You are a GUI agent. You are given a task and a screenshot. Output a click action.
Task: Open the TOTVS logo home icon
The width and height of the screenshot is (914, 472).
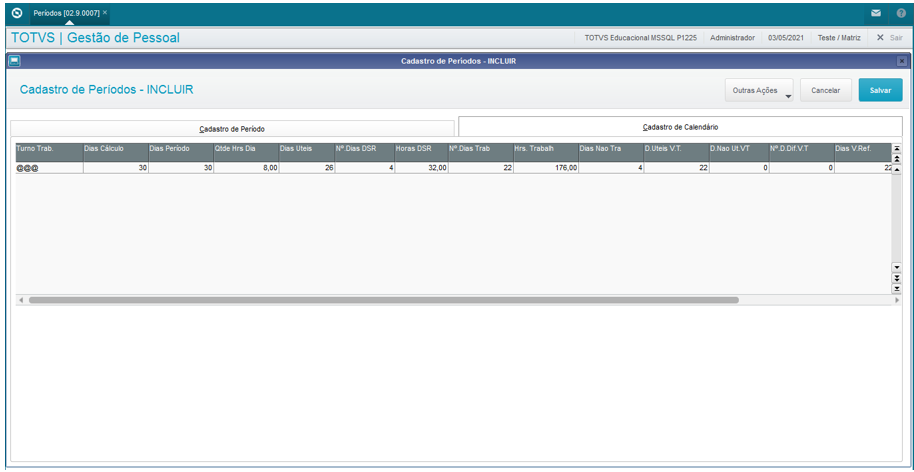pos(17,12)
